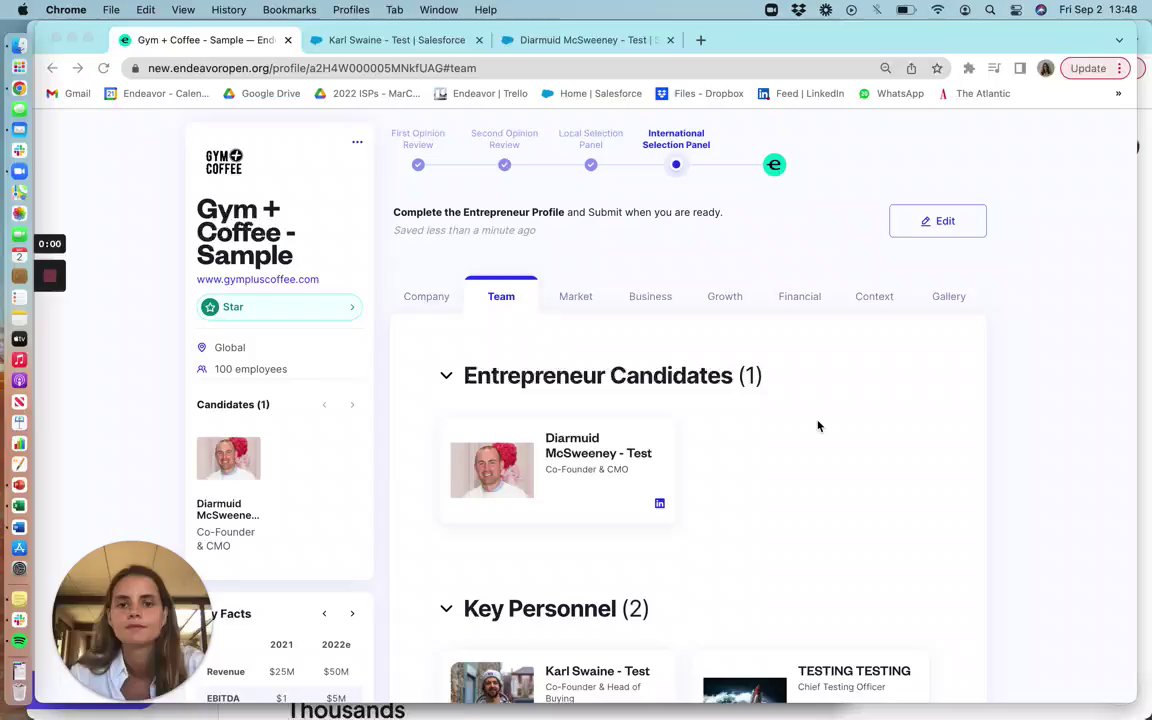Click the First Opinion Review checkmark step

[418, 165]
